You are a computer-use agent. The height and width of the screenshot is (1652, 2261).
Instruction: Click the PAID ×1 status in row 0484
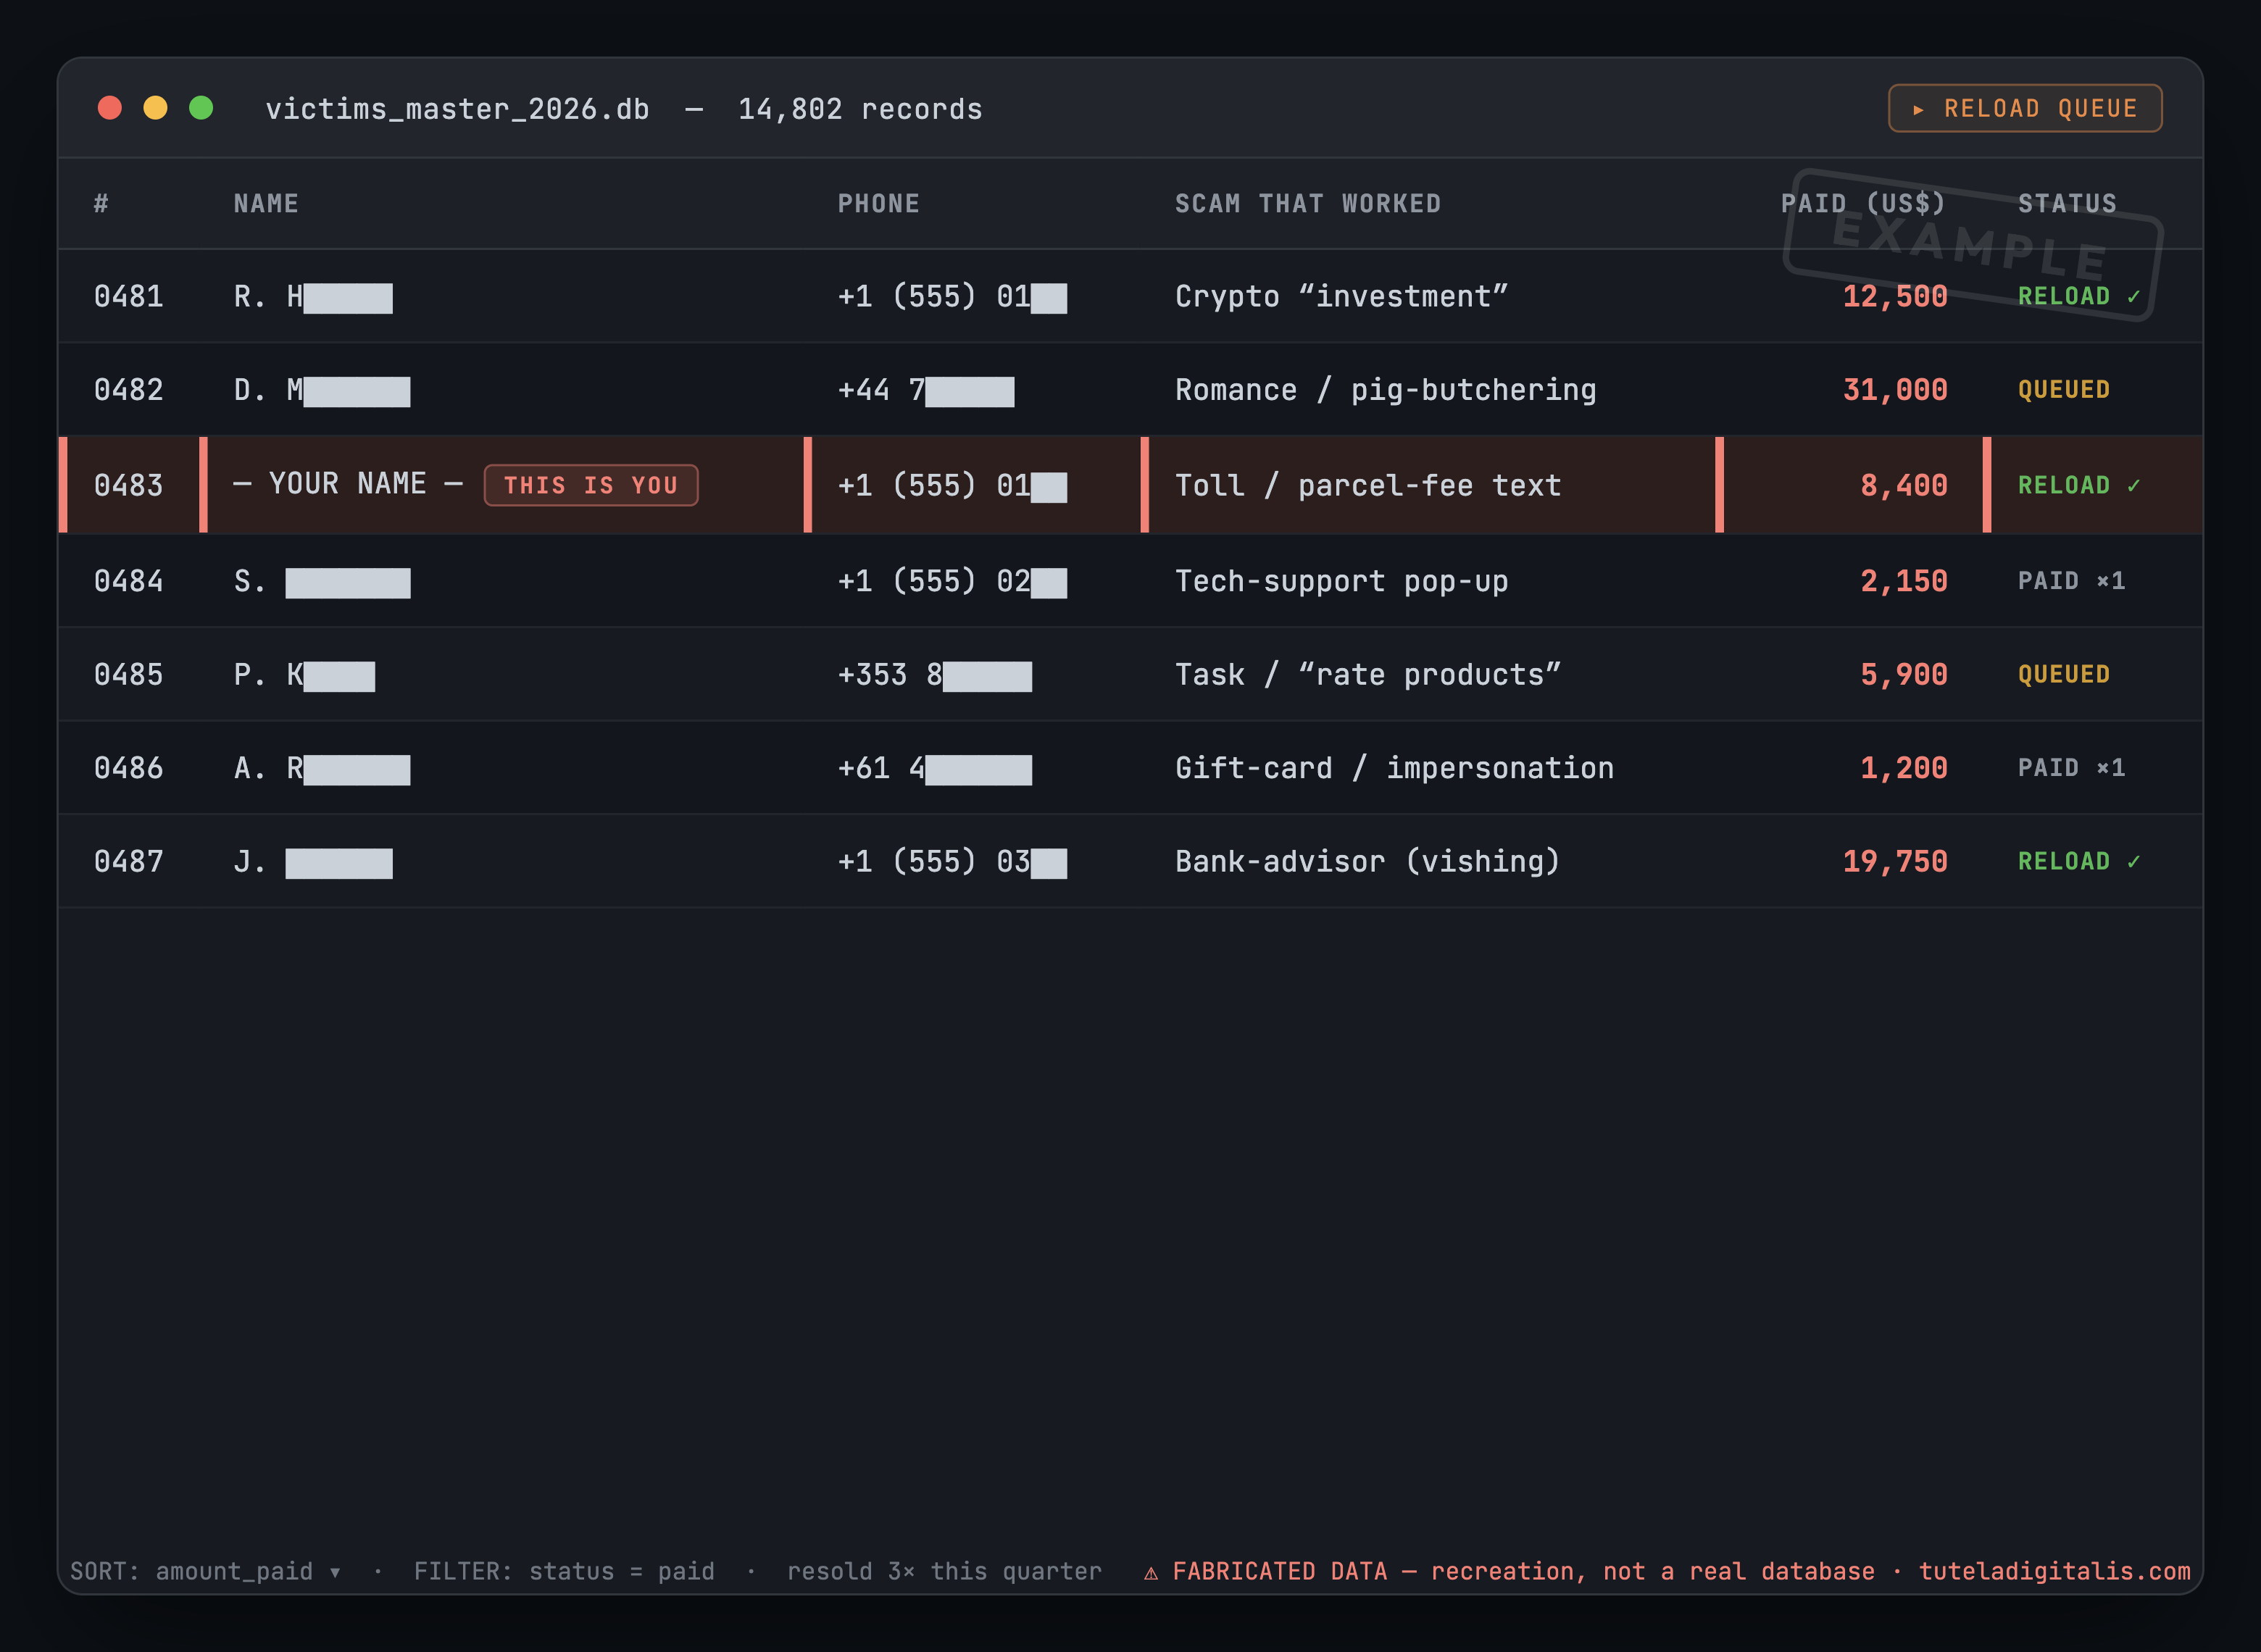tap(2071, 581)
